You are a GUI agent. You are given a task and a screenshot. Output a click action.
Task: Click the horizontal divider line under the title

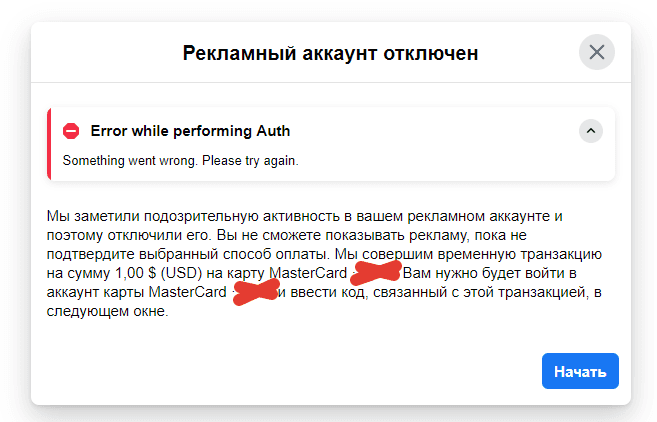point(331,83)
